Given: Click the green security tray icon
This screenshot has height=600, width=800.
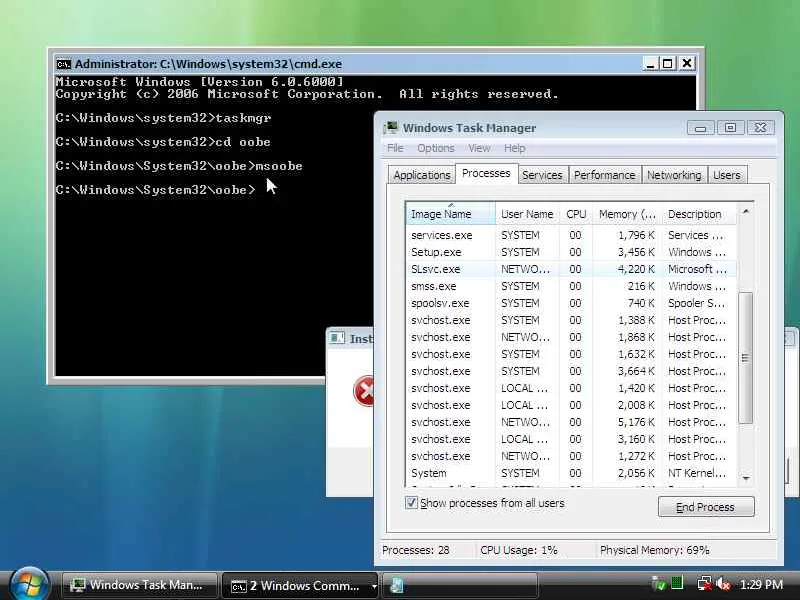Looking at the screenshot, I should pos(659,584).
